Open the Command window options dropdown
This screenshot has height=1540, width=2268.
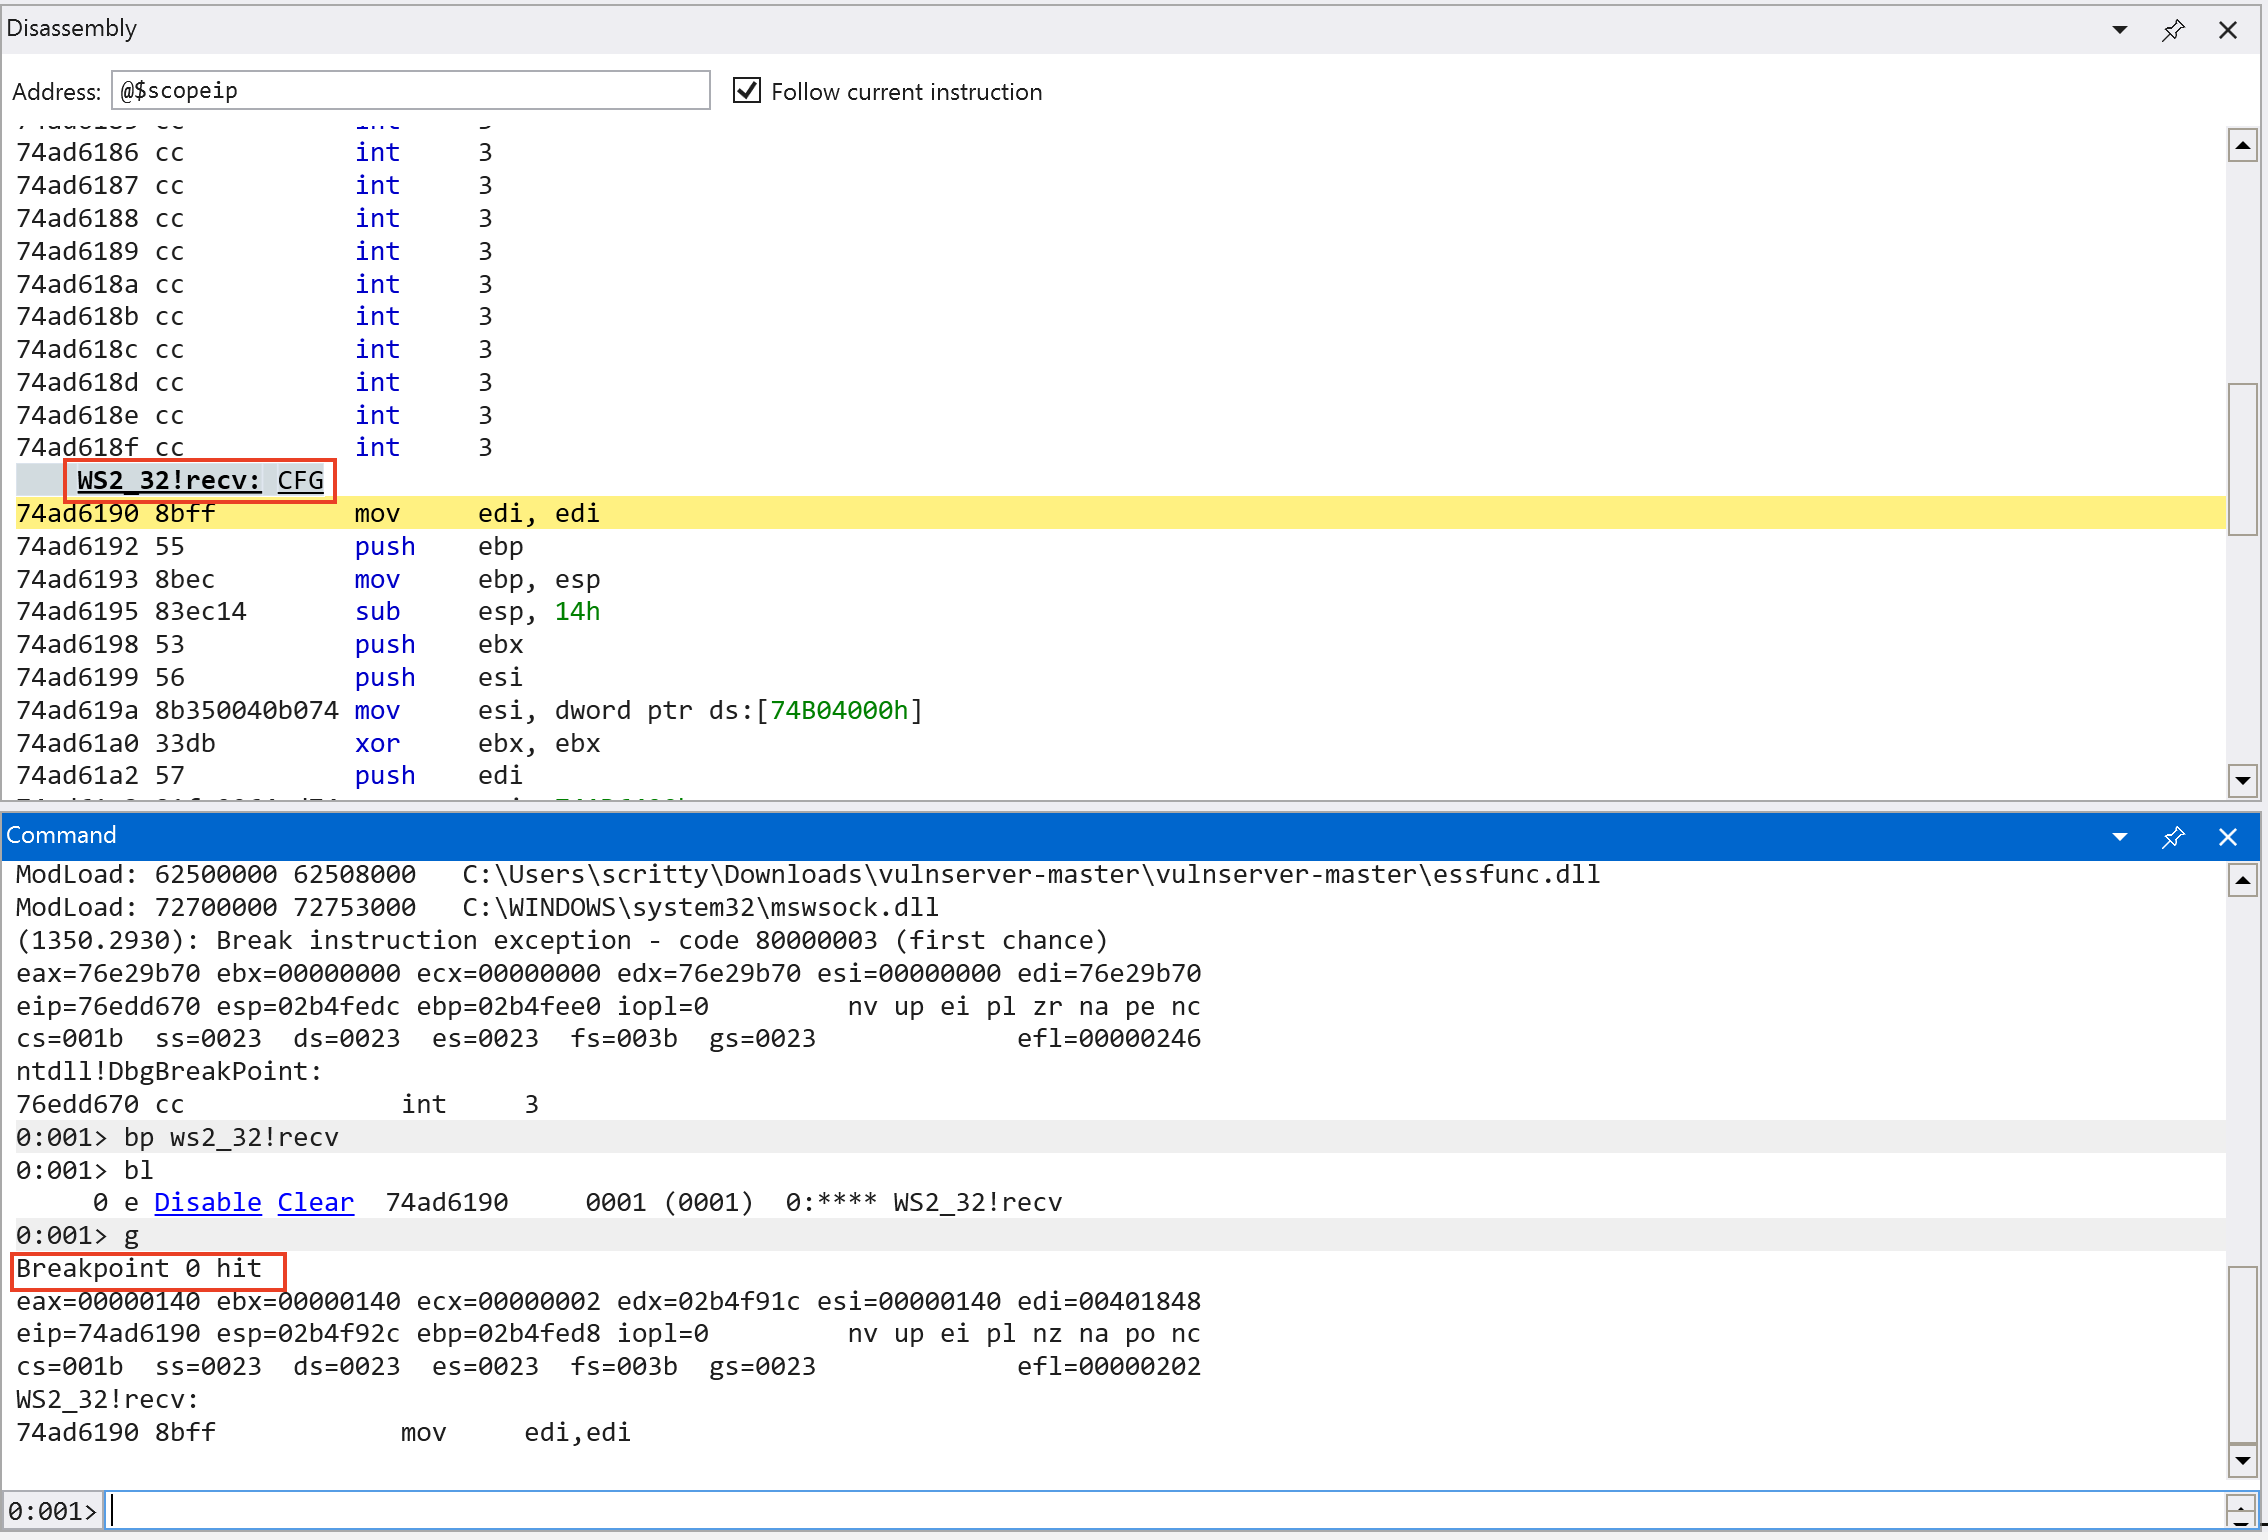click(x=2119, y=837)
